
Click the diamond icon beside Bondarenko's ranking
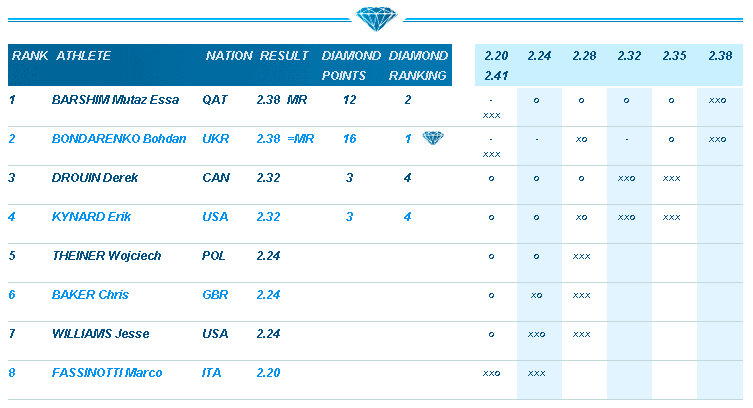432,139
